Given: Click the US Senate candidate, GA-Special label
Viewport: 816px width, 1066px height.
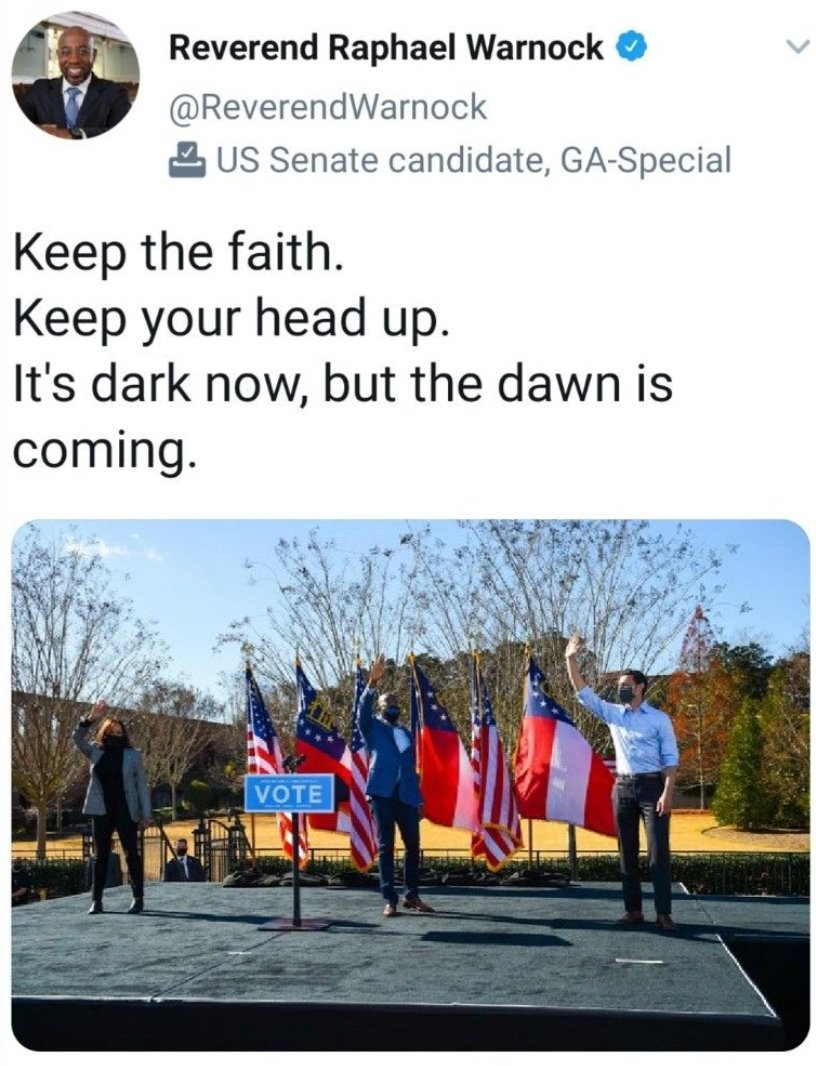Looking at the screenshot, I should (x=474, y=160).
